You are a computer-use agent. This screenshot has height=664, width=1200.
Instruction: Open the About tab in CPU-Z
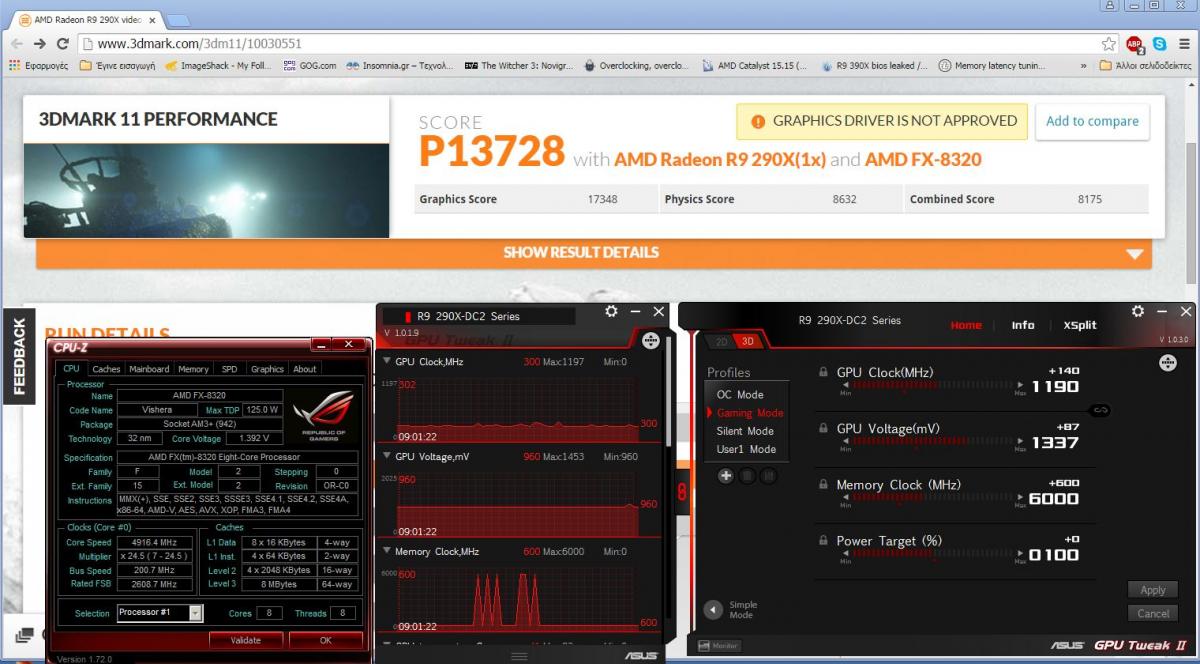click(305, 369)
